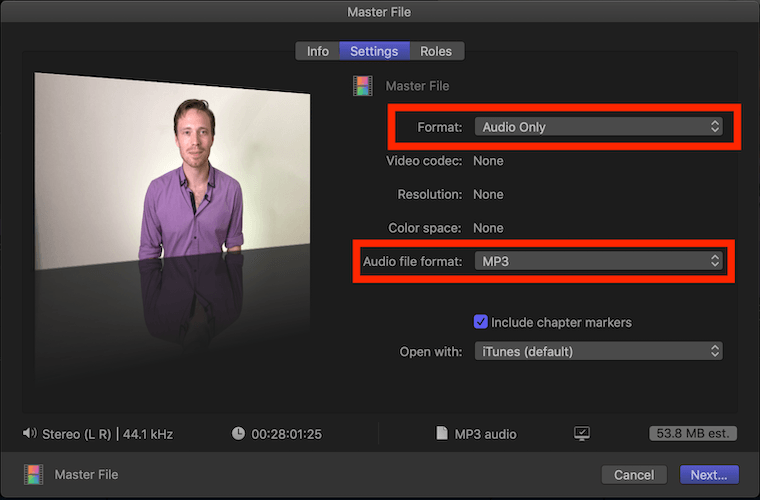Open the Audio file format dropdown showing MP3

click(x=599, y=261)
